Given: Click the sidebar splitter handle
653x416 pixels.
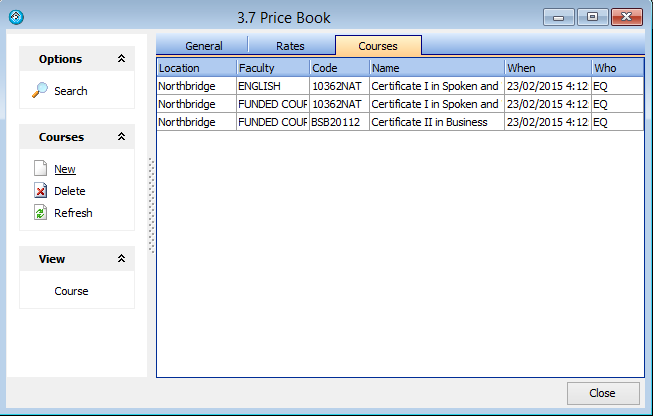Looking at the screenshot, I should click(152, 205).
